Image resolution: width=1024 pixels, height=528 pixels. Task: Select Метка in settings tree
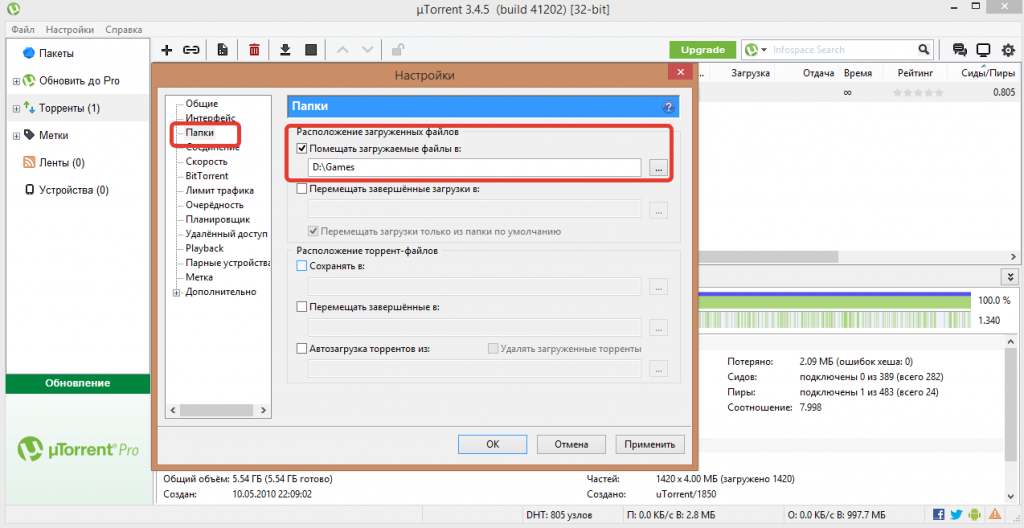click(199, 277)
